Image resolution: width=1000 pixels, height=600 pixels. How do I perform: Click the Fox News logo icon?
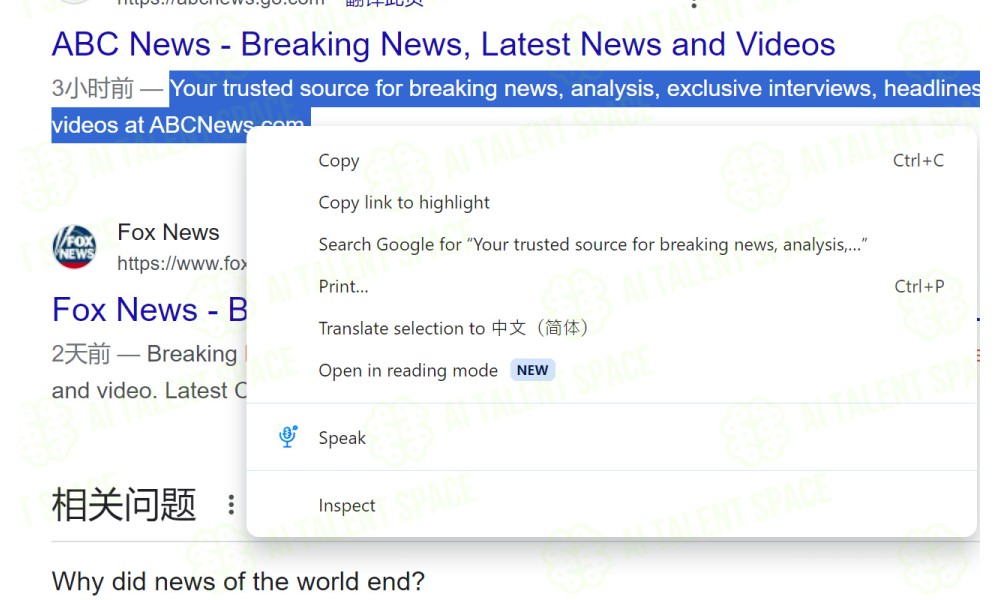(x=75, y=247)
